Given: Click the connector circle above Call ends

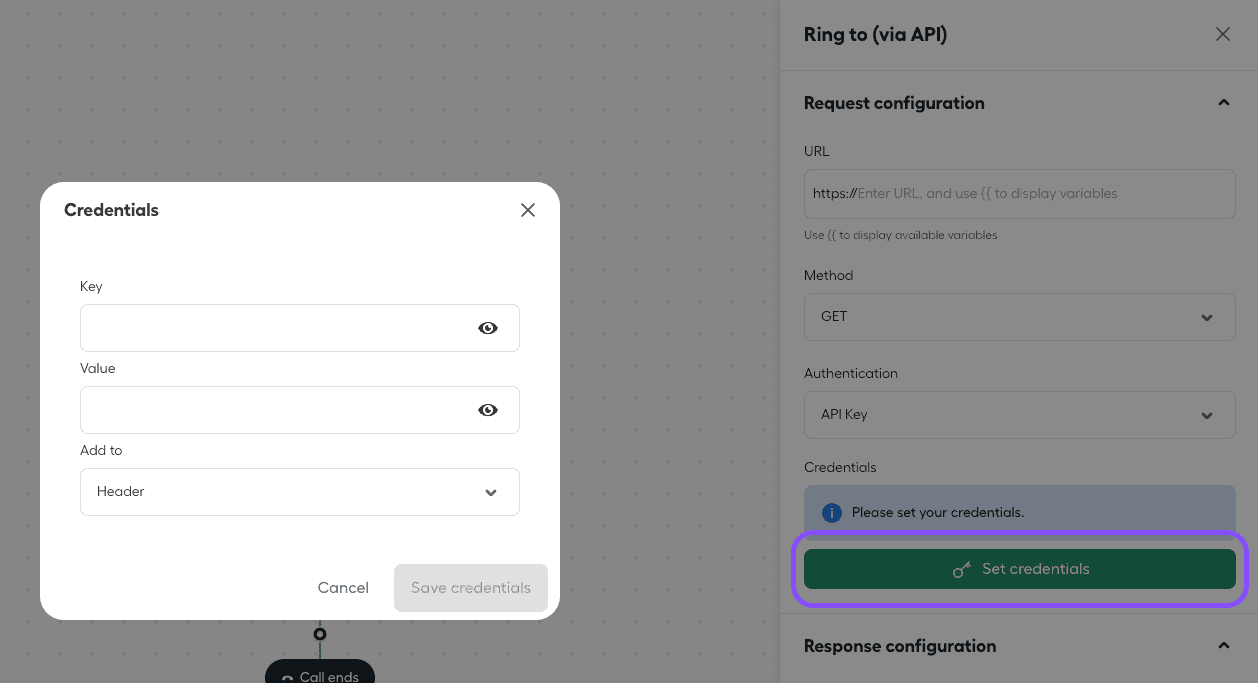Looking at the screenshot, I should tap(320, 634).
